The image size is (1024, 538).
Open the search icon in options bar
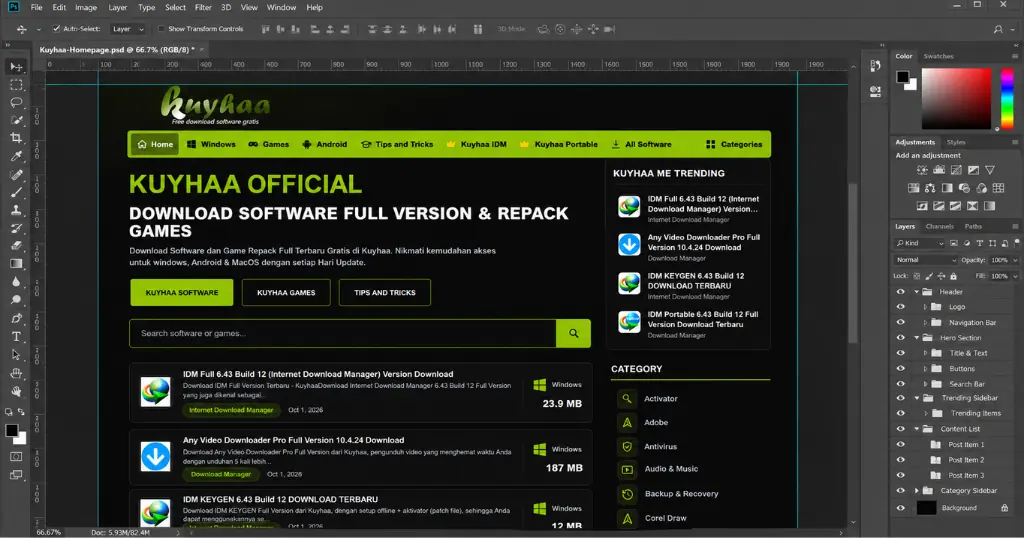[x=998, y=29]
